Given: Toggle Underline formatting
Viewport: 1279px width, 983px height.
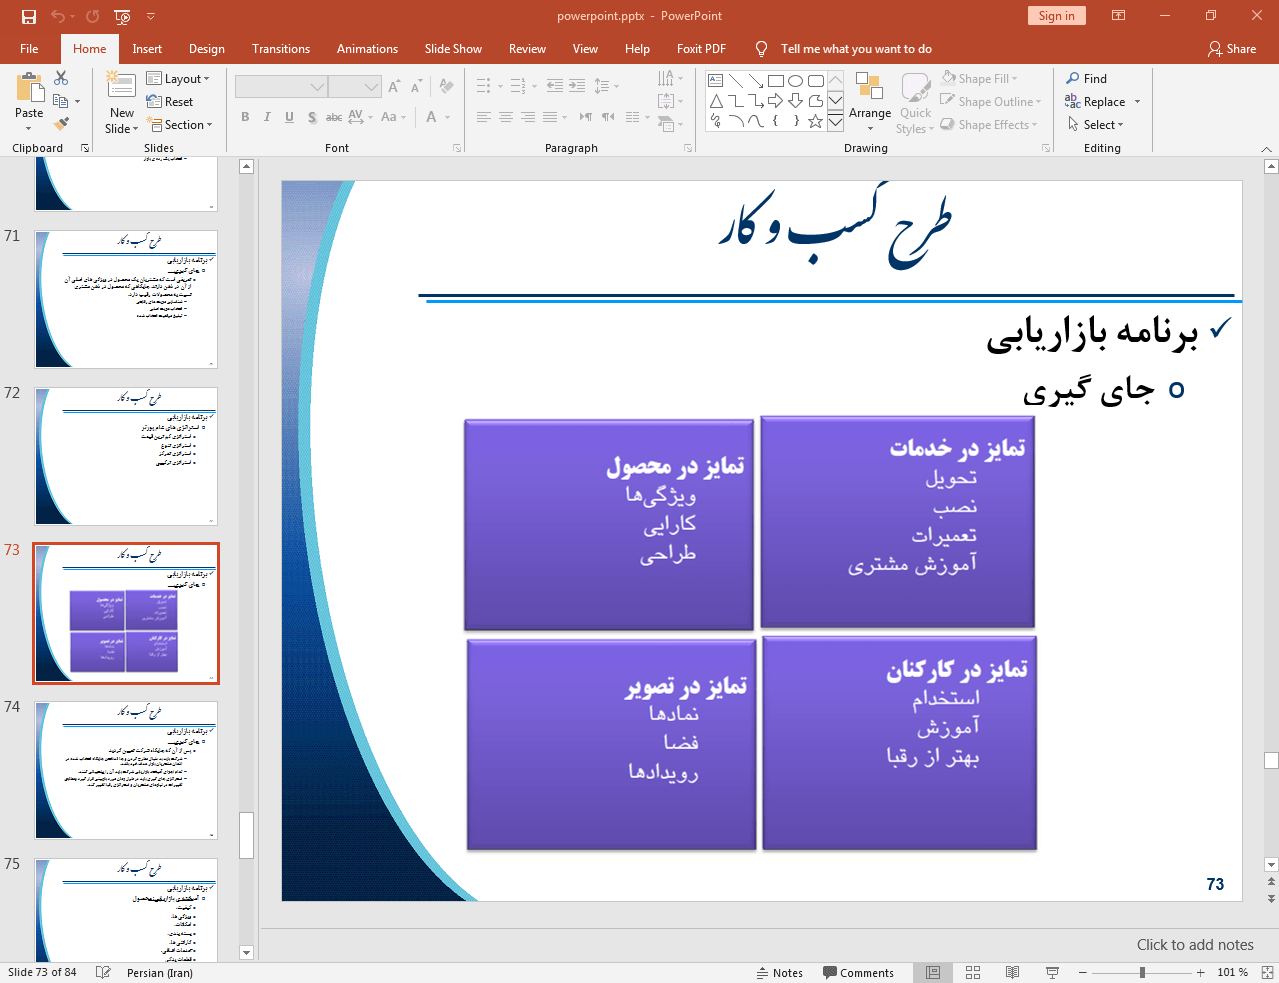Looking at the screenshot, I should point(289,117).
